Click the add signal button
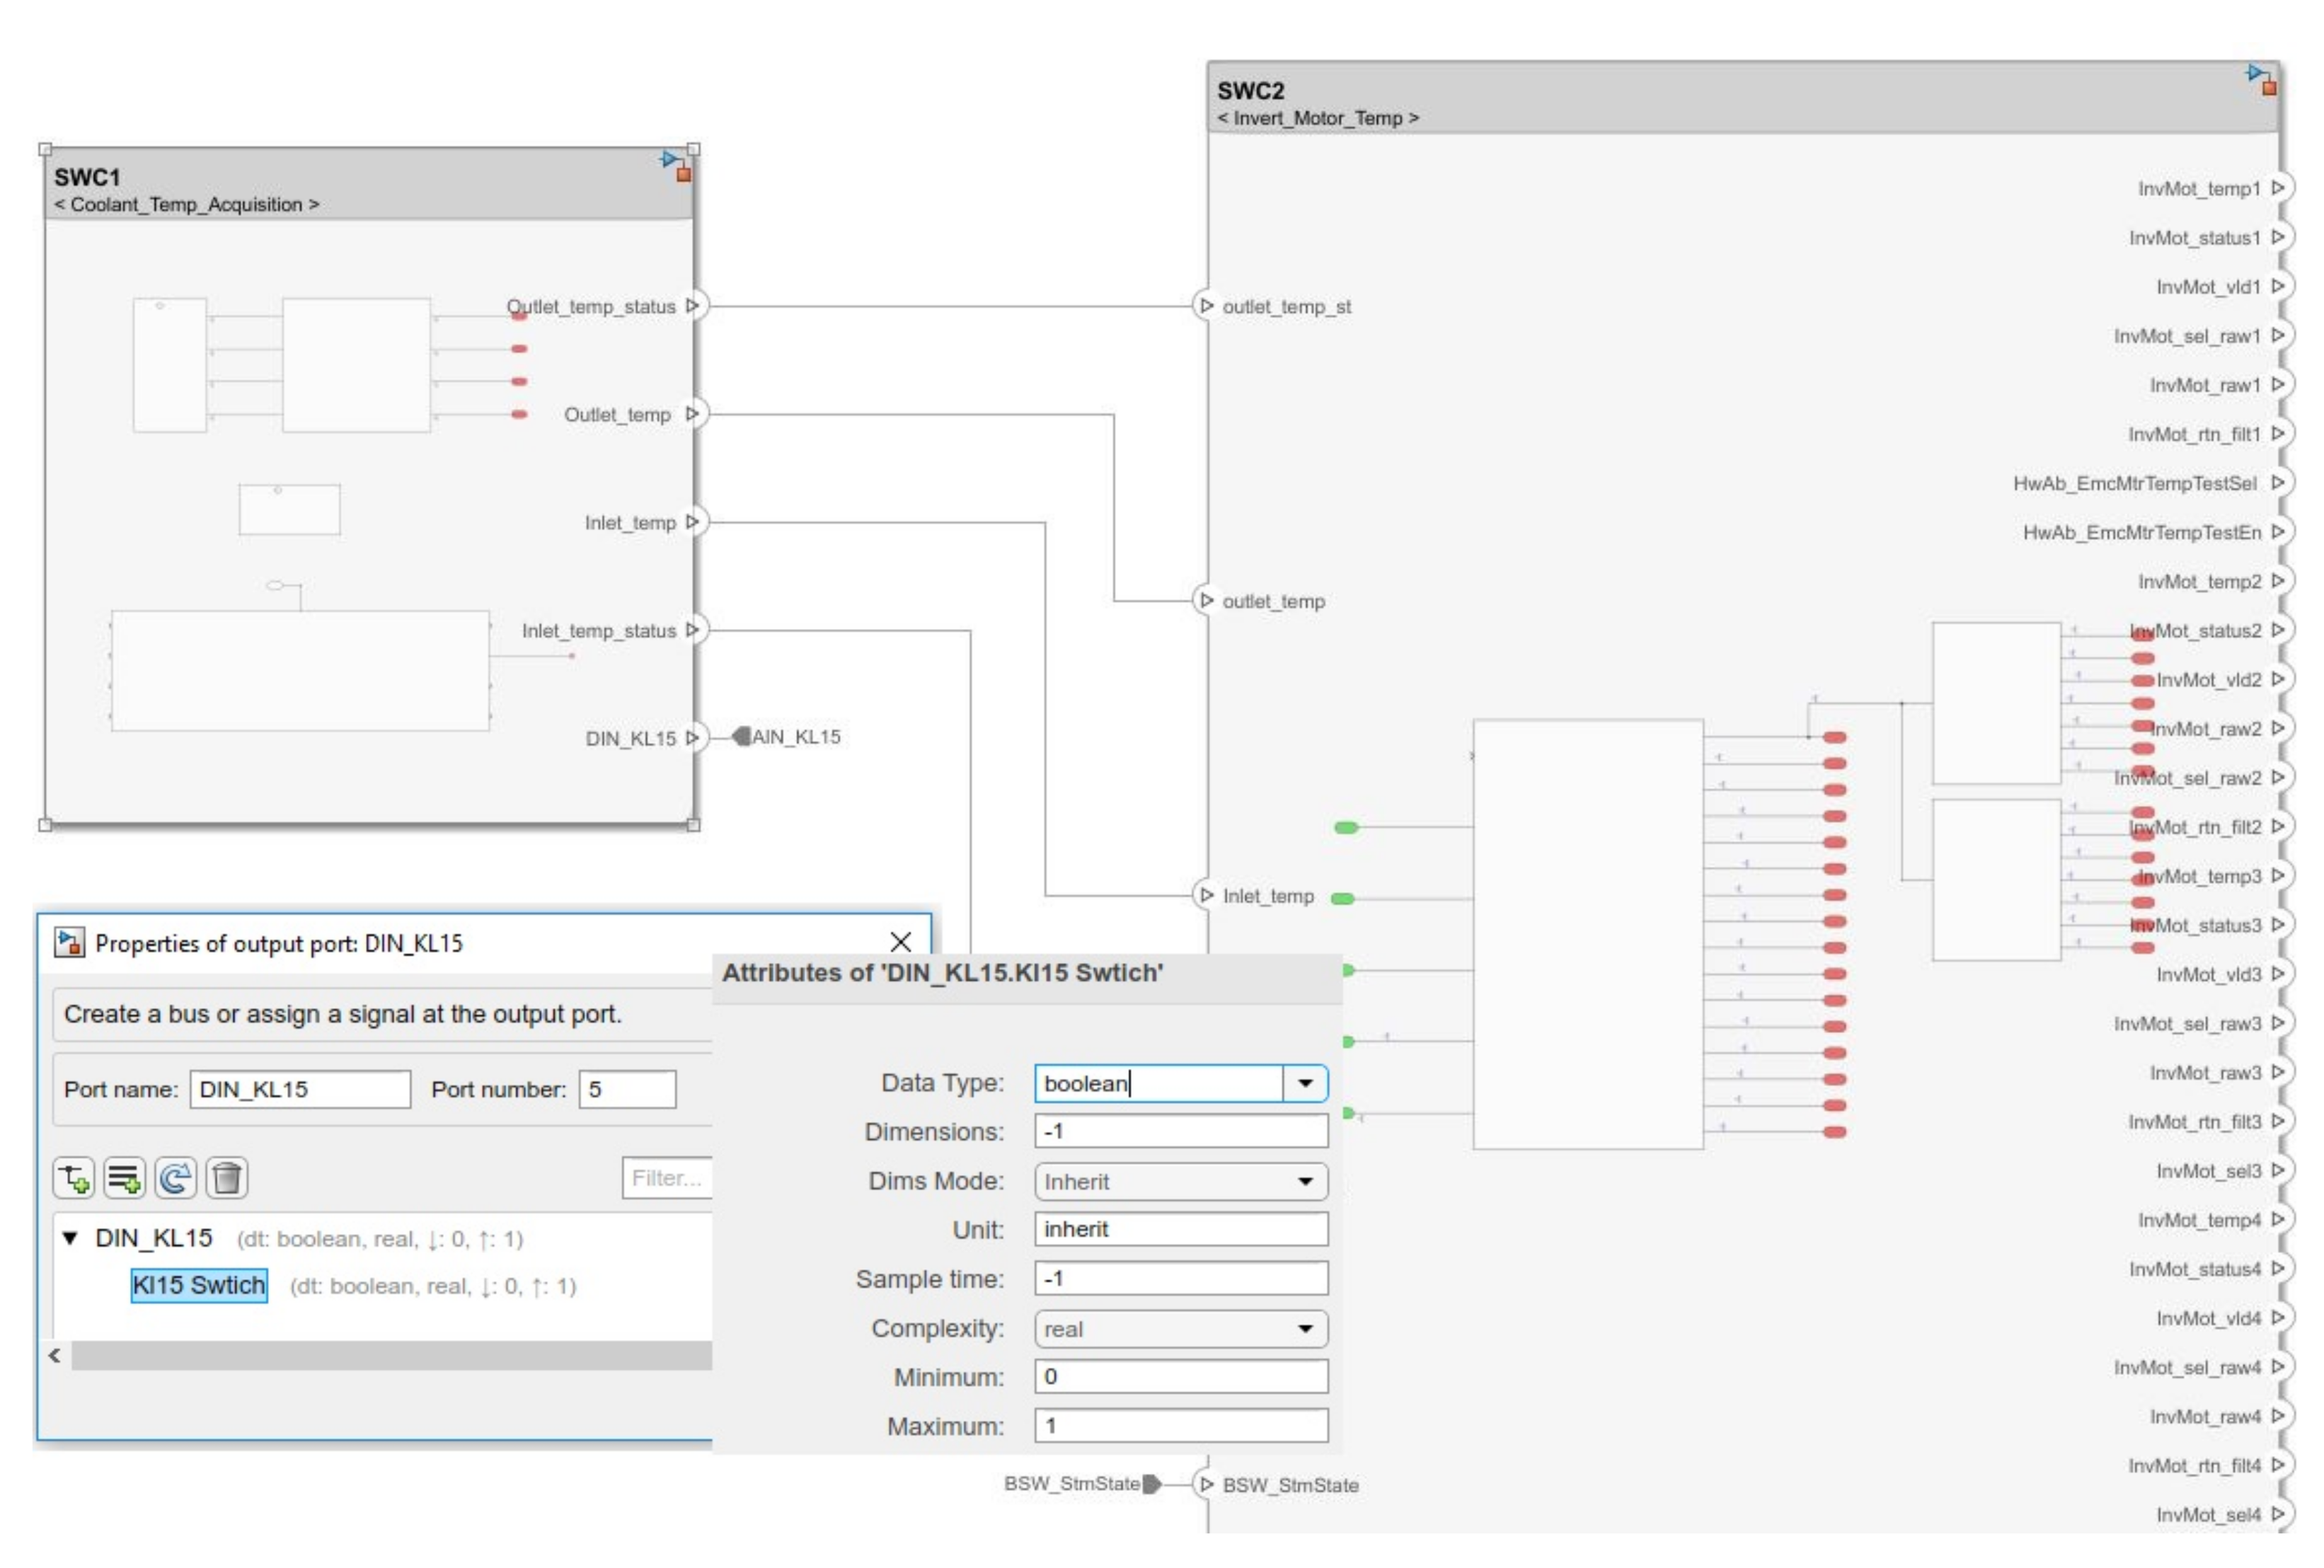This screenshot has width=2324, height=1568. pyautogui.click(x=125, y=1178)
